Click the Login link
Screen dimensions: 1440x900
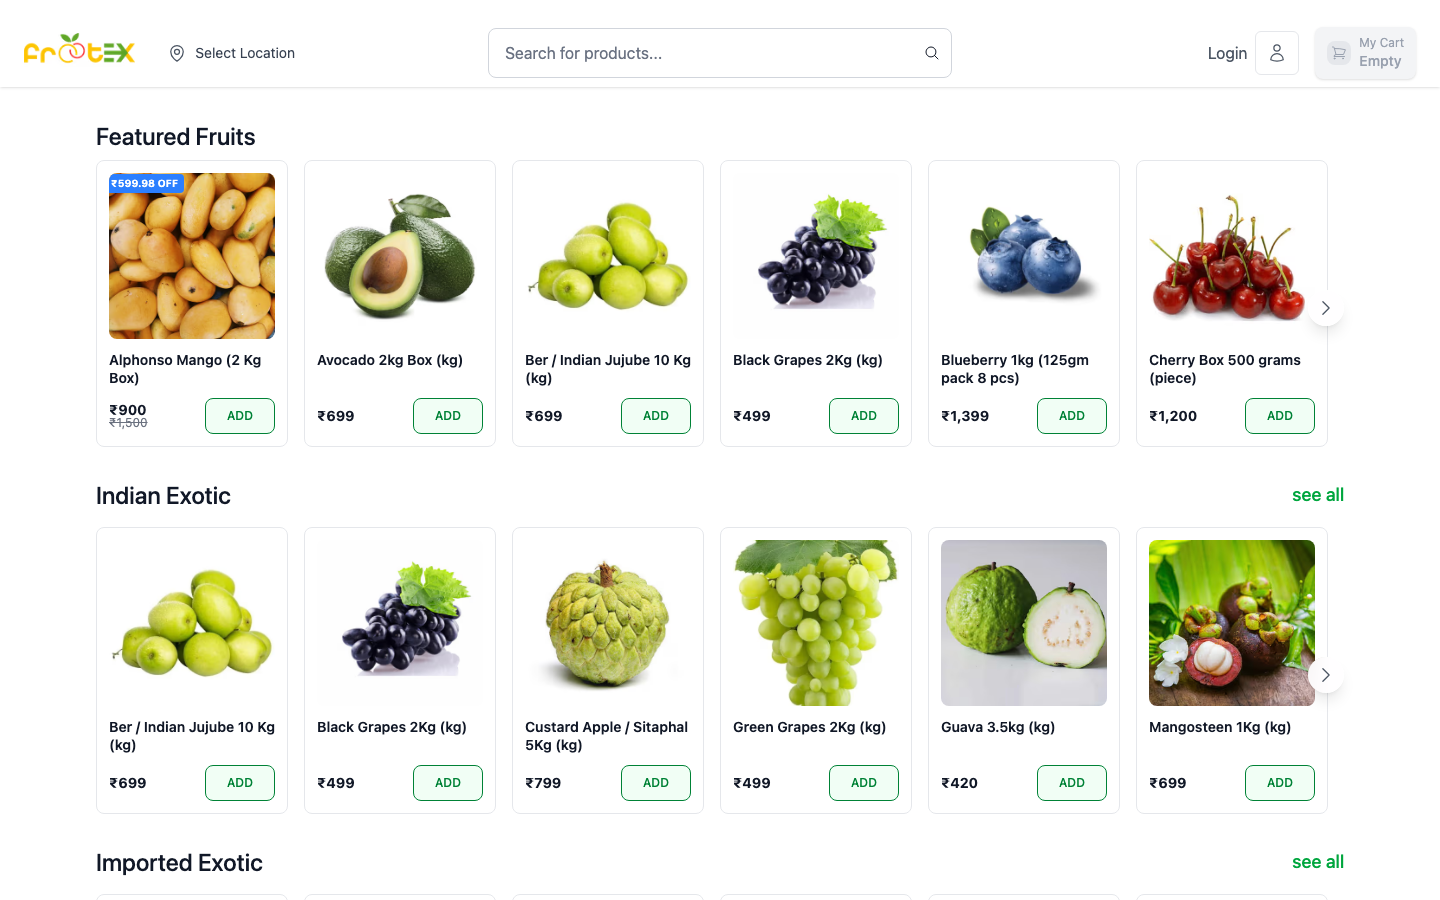point(1227,52)
